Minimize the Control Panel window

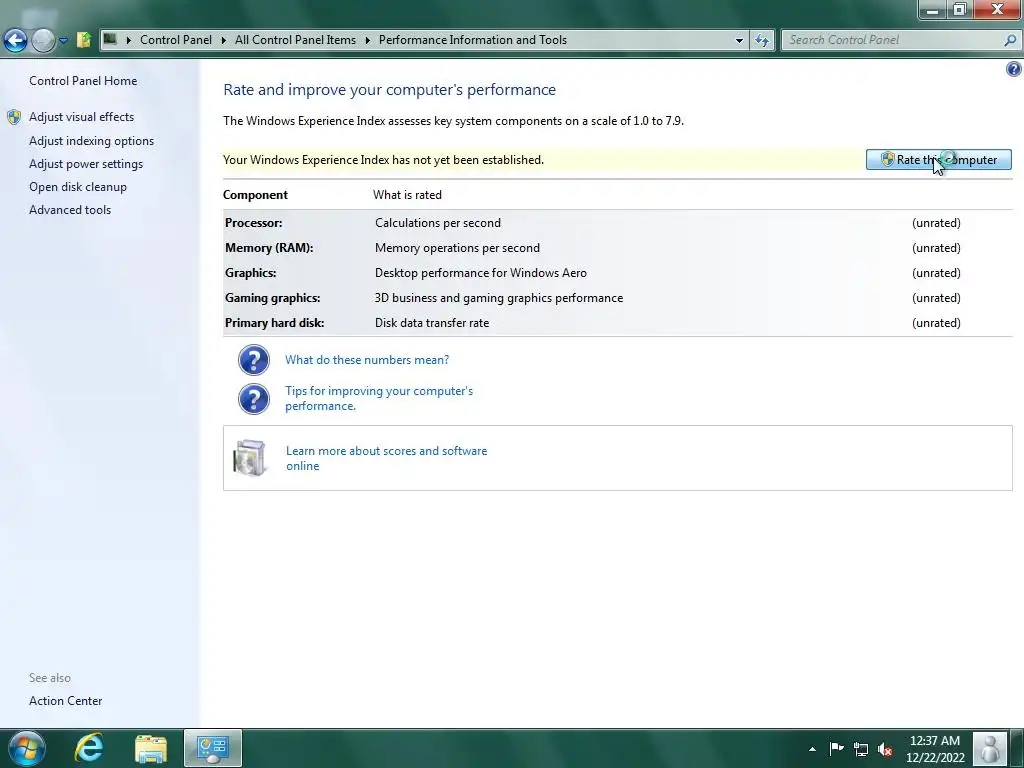tap(933, 10)
